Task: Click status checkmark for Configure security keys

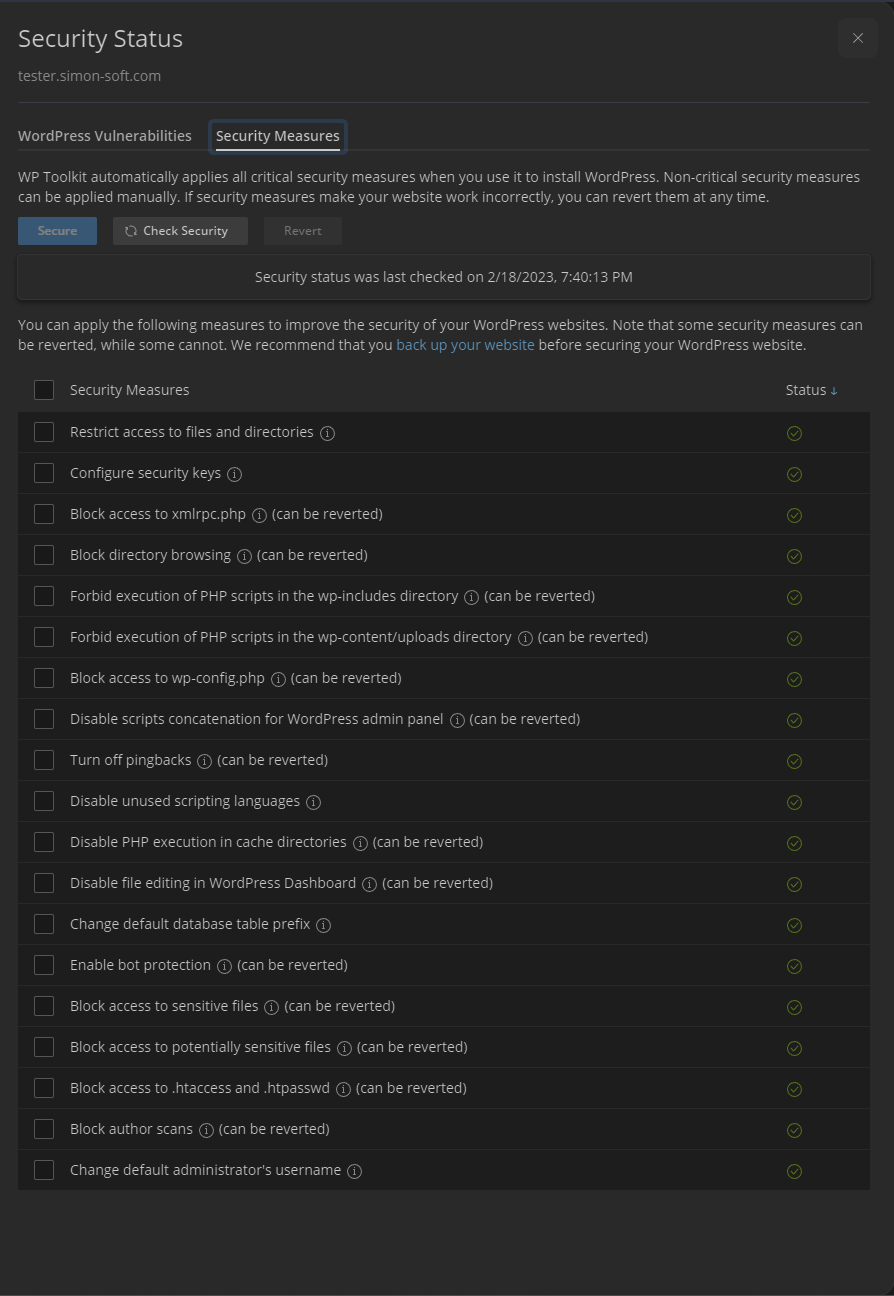Action: [795, 474]
